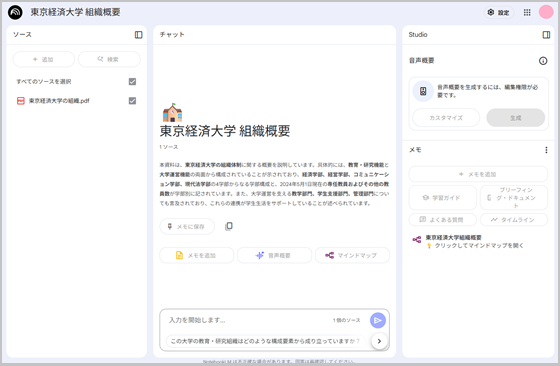Click the メモを追加 chip in the chat

click(x=196, y=255)
